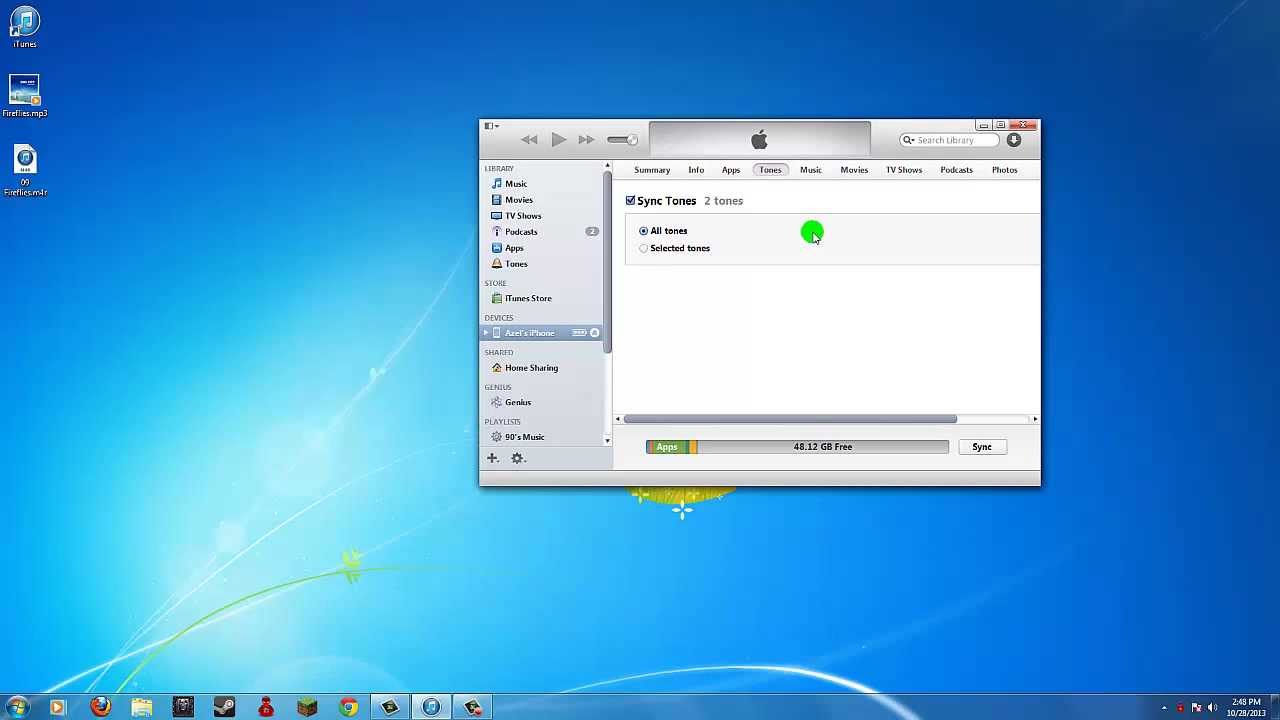
Task: Show hidden system tray icons arrow
Action: pyautogui.click(x=1164, y=708)
